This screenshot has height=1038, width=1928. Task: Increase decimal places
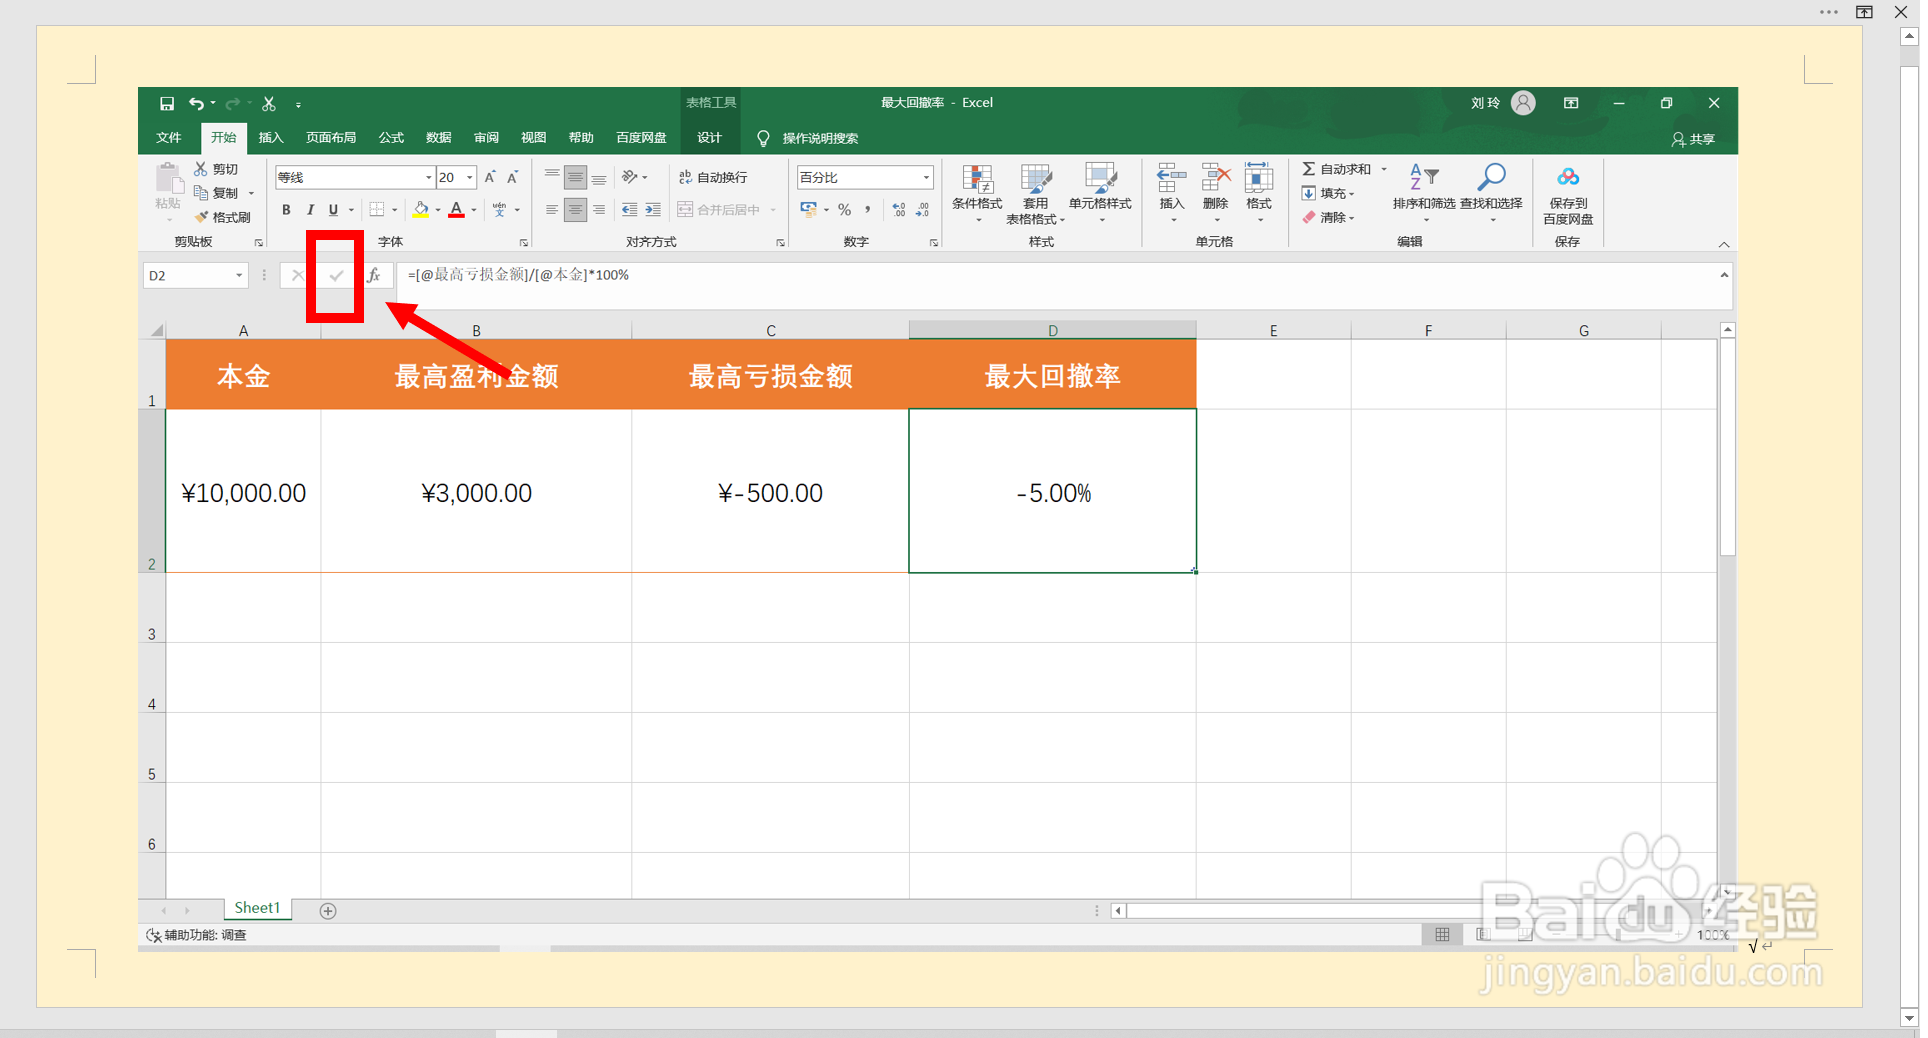coord(899,209)
